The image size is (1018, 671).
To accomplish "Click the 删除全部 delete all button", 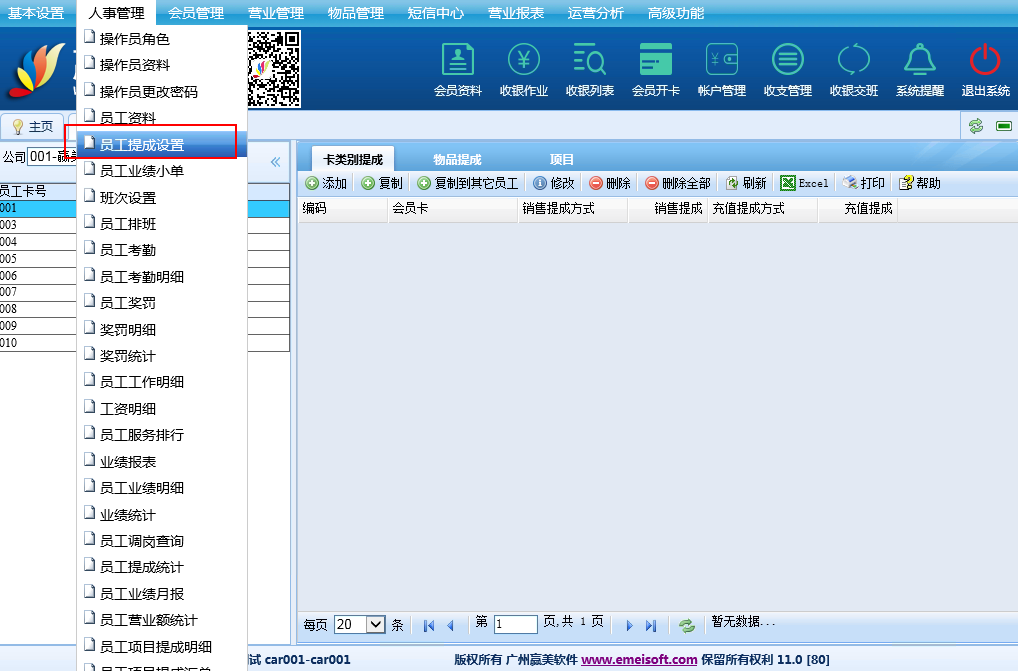I will point(678,183).
